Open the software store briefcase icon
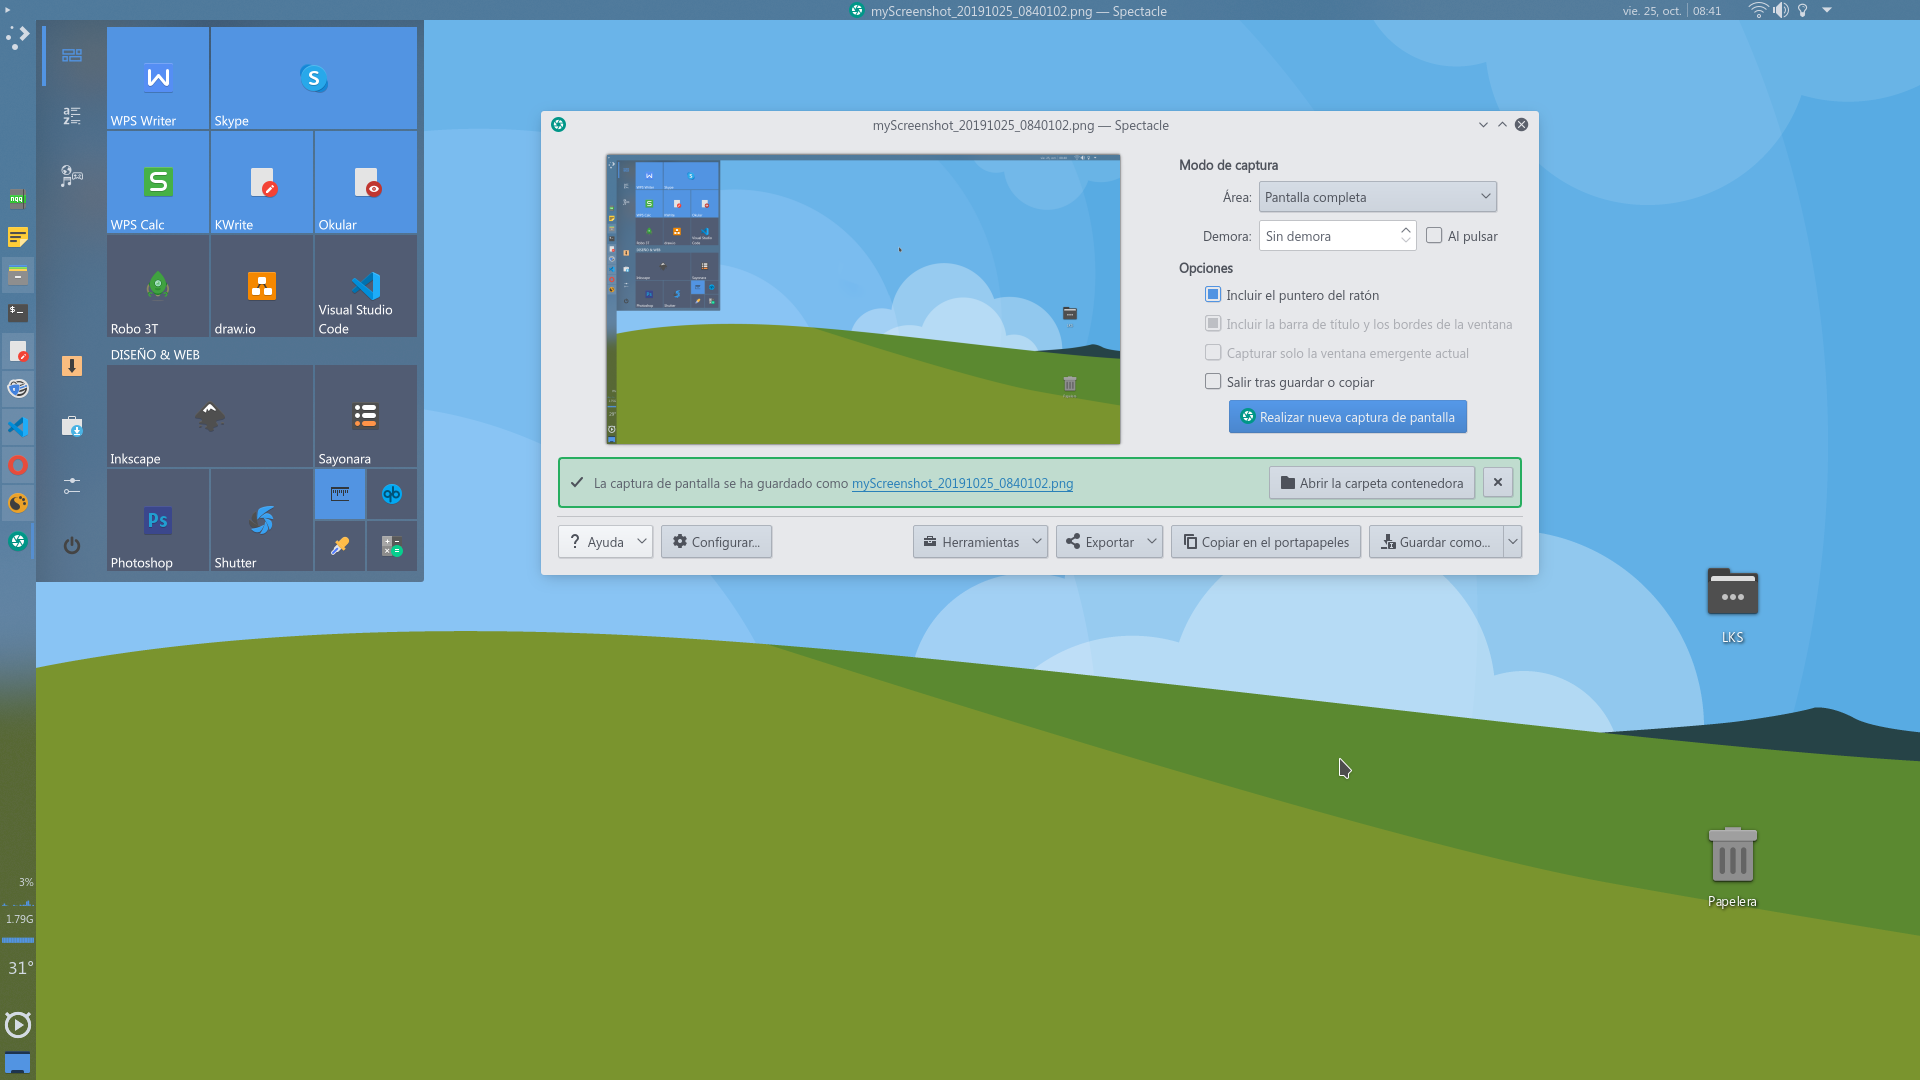The image size is (1920, 1080). tap(72, 426)
